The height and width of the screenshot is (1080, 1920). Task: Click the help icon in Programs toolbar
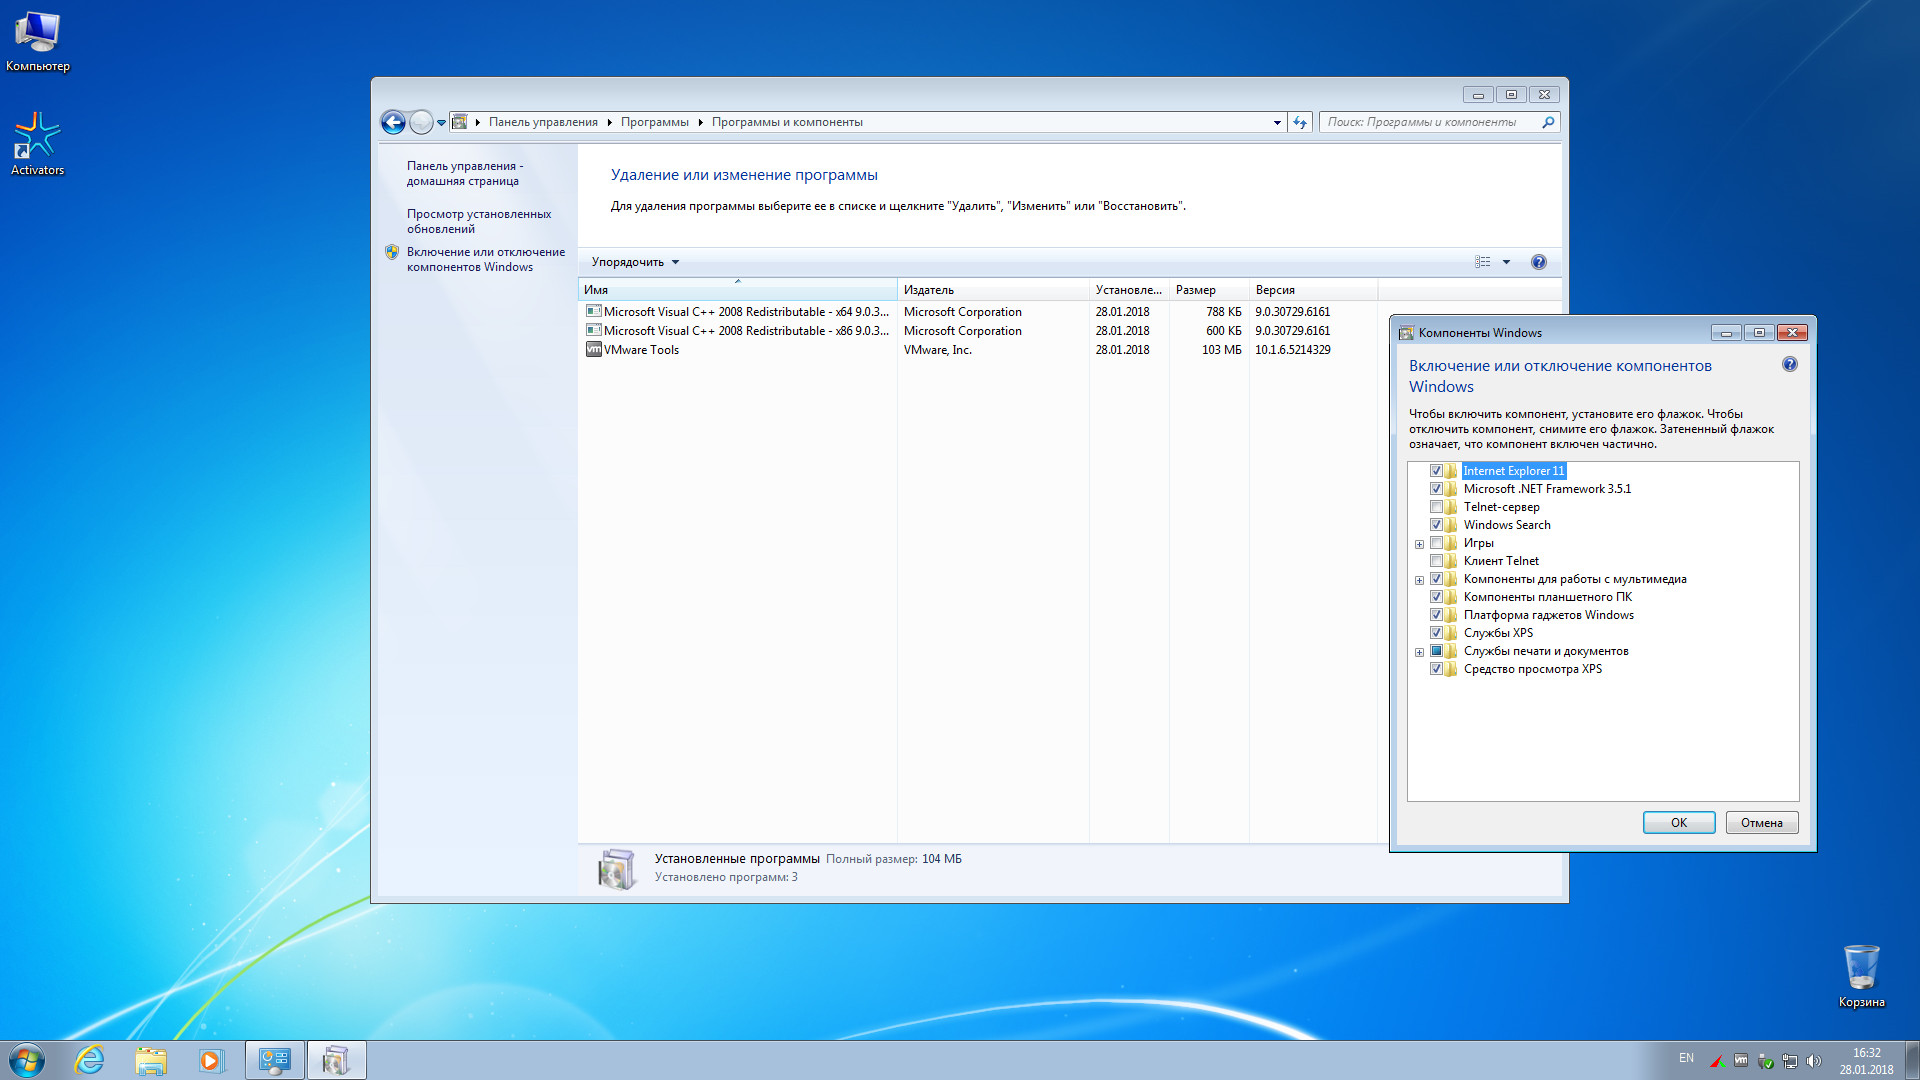pos(1538,262)
